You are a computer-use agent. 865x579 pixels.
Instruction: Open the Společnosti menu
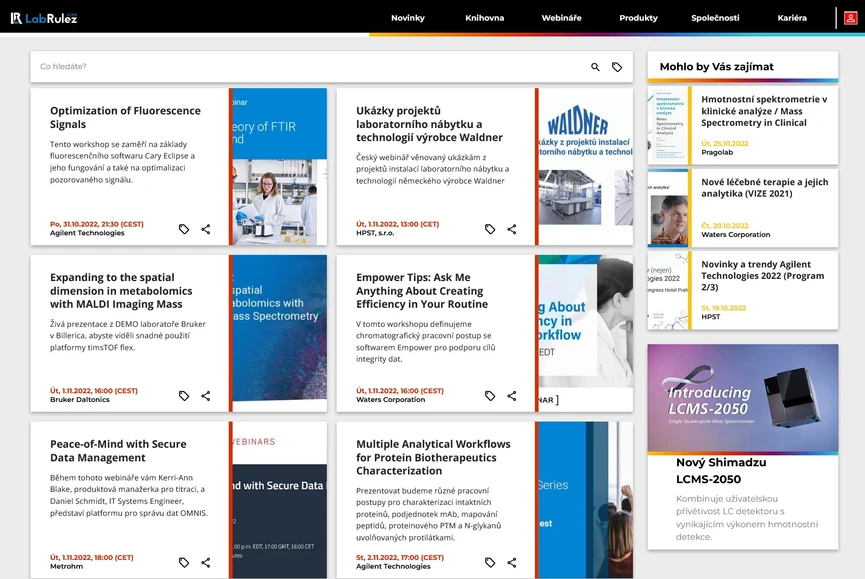click(715, 18)
